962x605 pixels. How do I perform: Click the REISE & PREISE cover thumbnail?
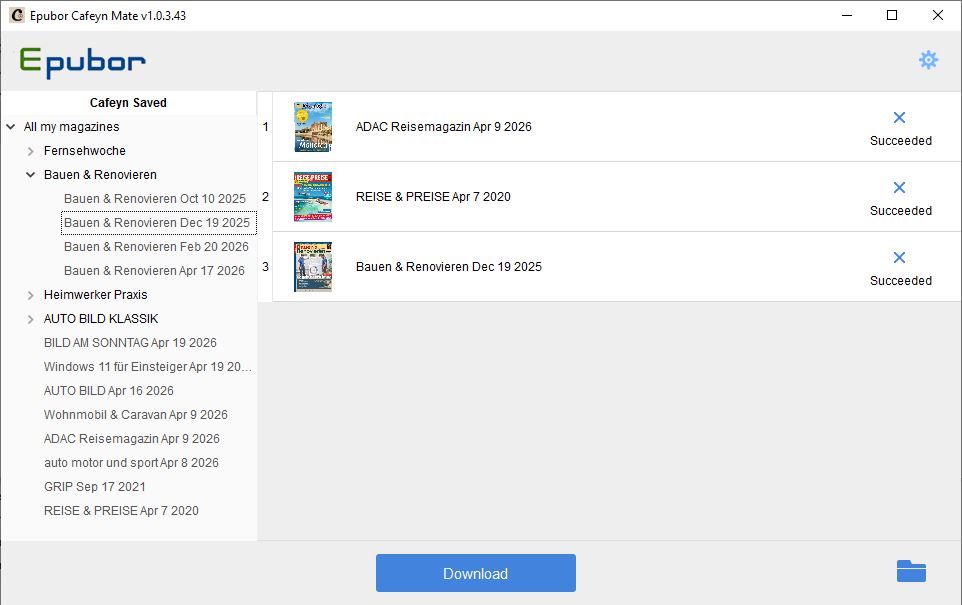312,196
